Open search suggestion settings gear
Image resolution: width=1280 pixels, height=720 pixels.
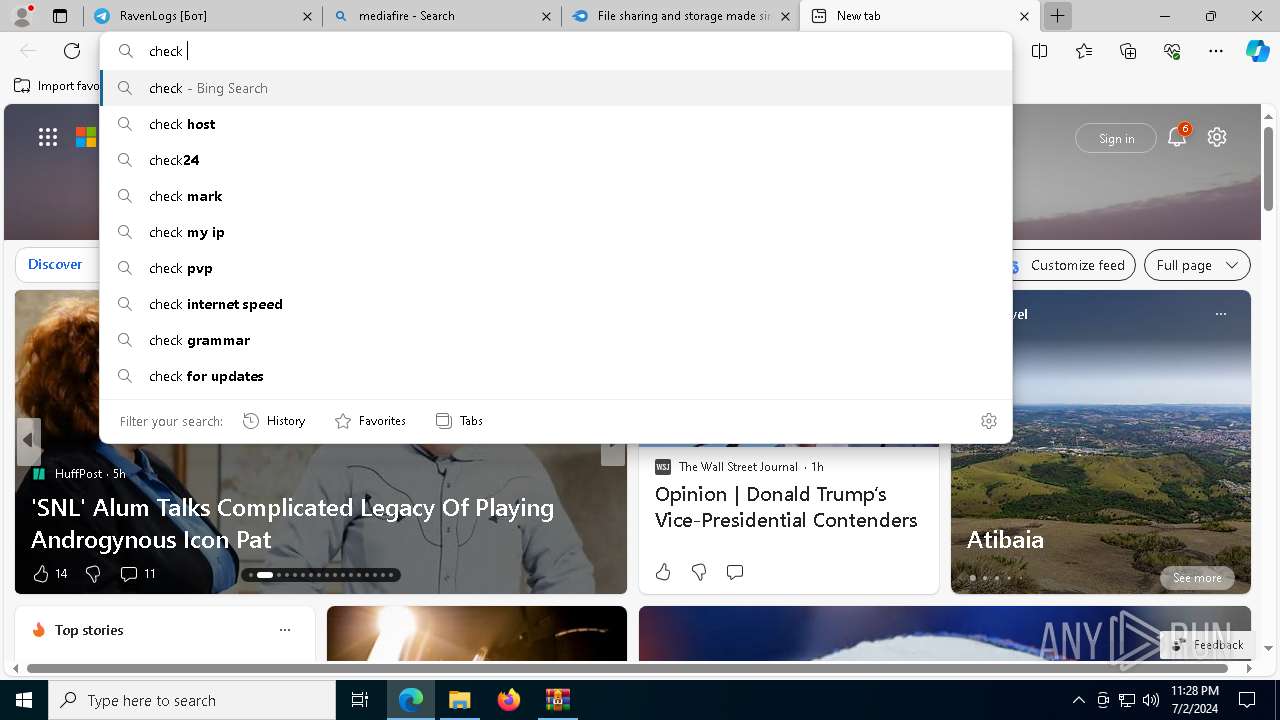(x=989, y=421)
